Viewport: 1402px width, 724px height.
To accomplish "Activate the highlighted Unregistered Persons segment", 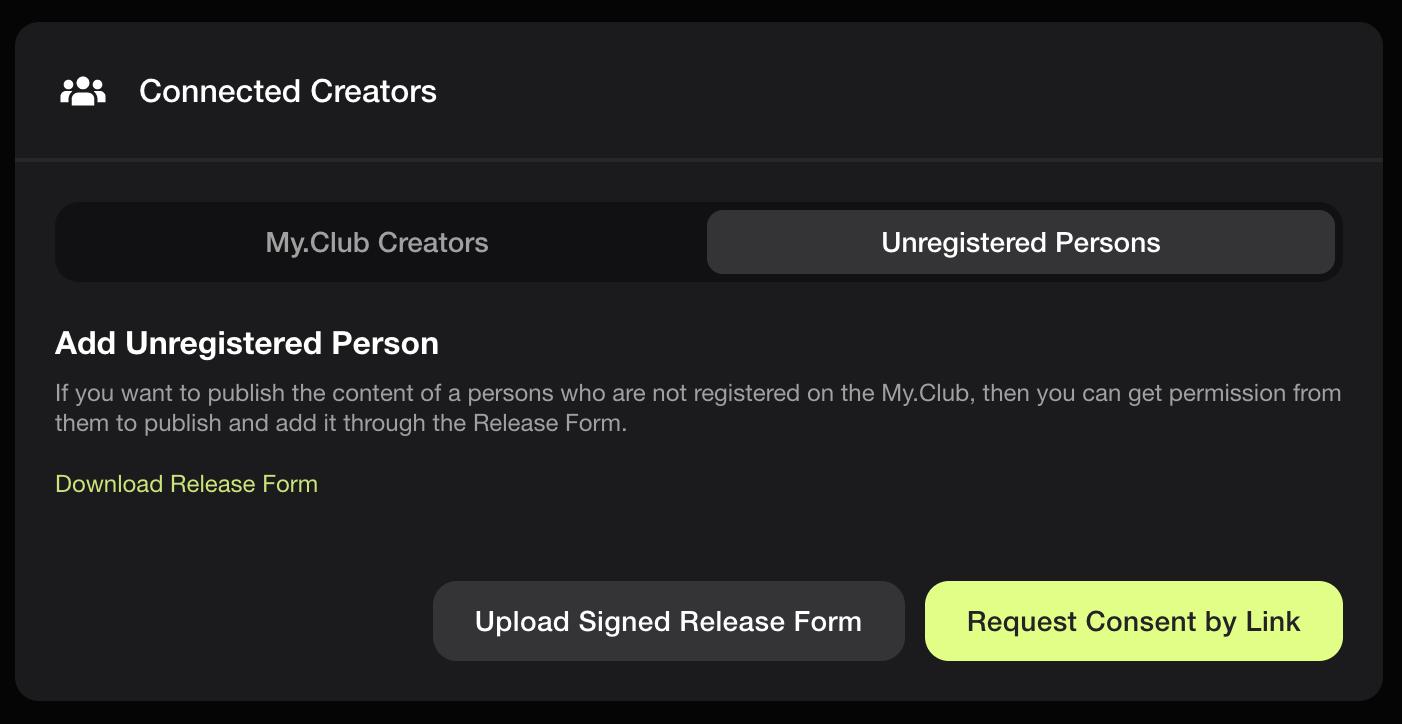I will tap(1020, 242).
